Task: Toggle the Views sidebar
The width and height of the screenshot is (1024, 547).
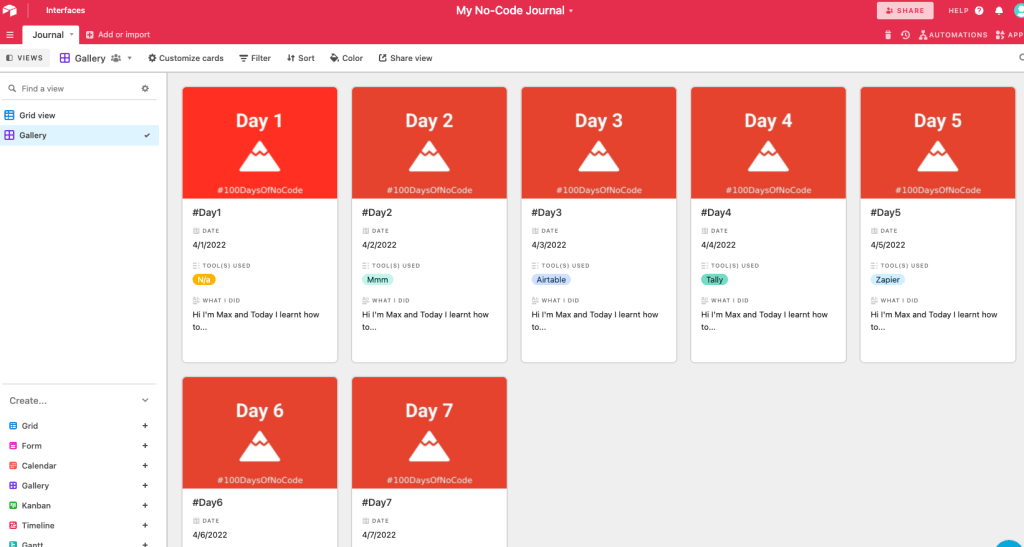Action: [x=24, y=58]
